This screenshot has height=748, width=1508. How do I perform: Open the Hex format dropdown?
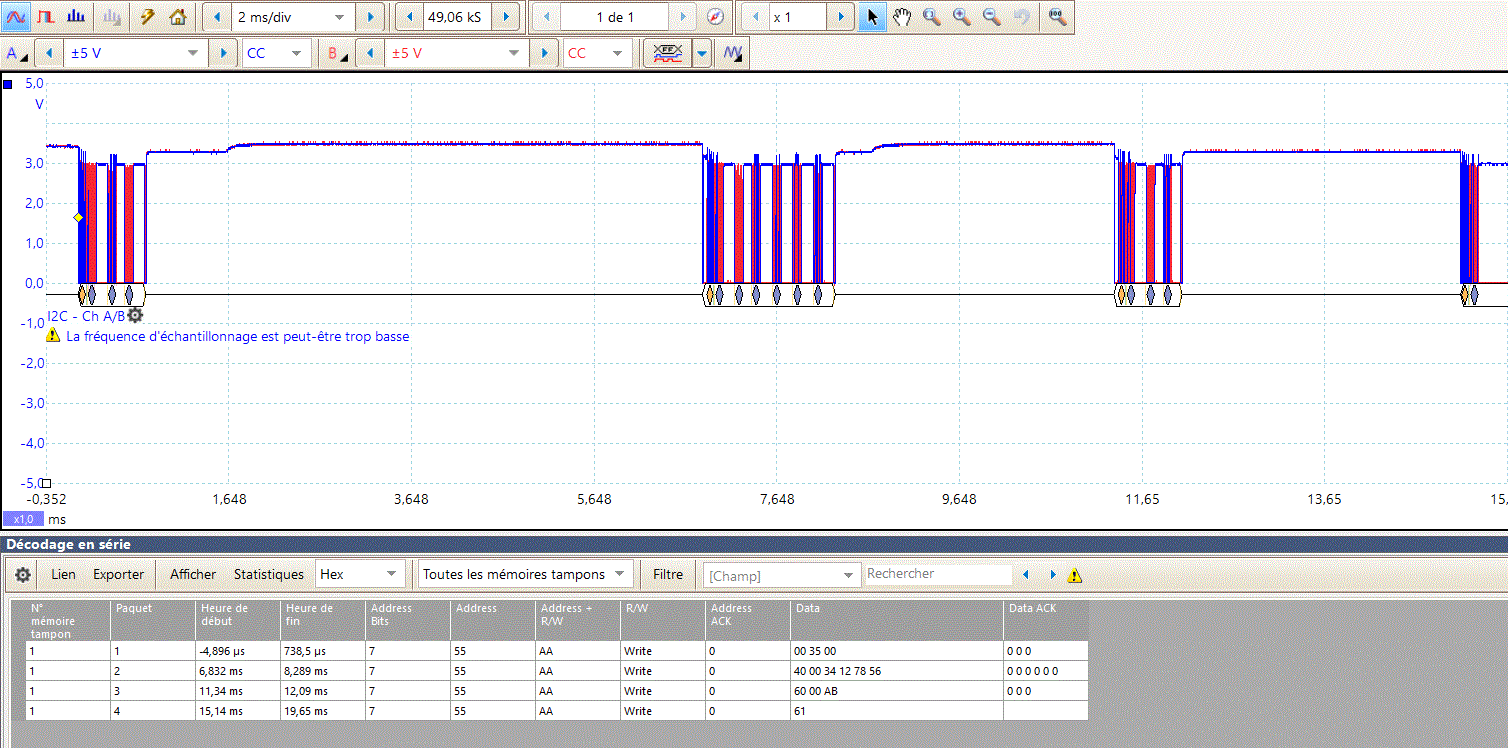pos(359,574)
